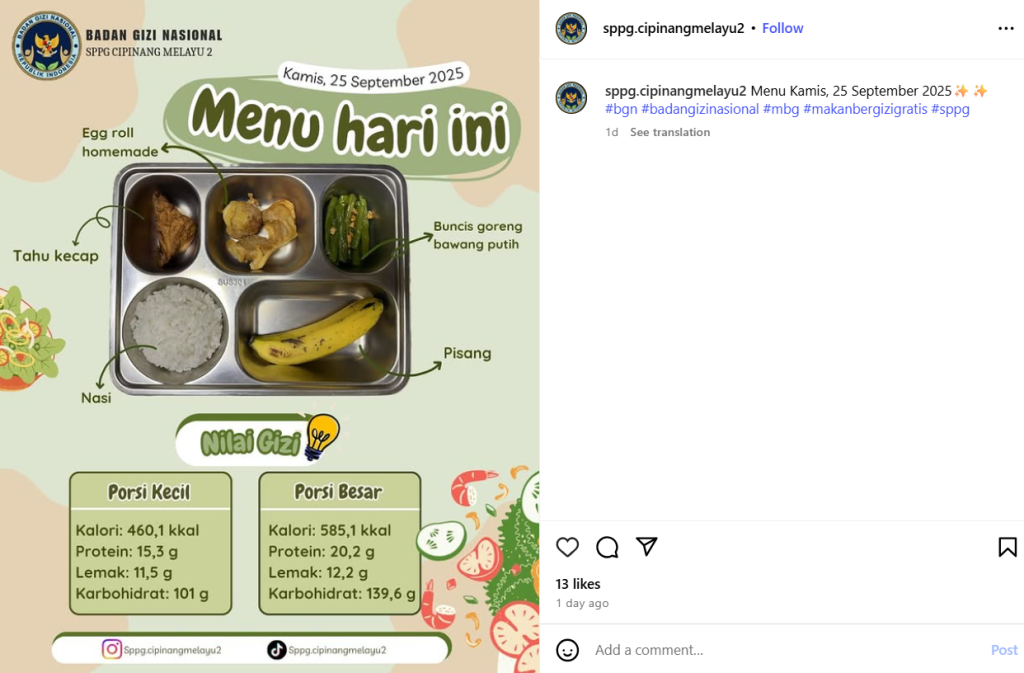This screenshot has height=673, width=1024.
Task: Open comments via the speech bubble icon
Action: pyautogui.click(x=607, y=547)
